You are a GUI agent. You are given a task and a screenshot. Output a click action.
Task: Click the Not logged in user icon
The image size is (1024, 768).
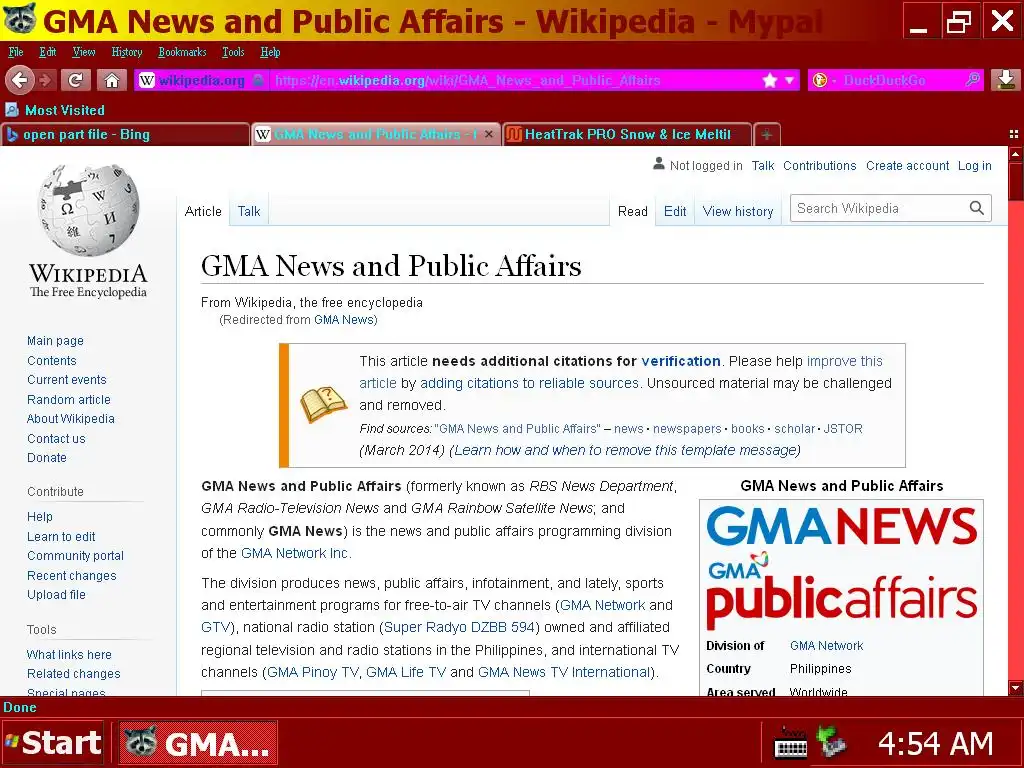pyautogui.click(x=659, y=164)
